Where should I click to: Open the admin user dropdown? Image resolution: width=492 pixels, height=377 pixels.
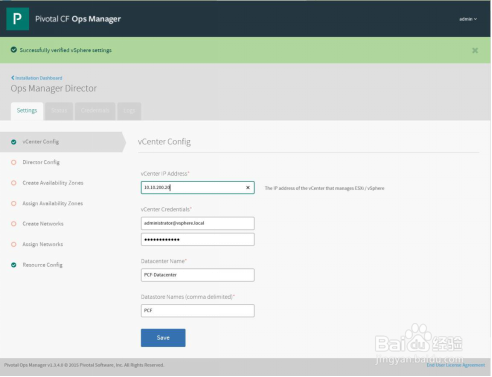coord(468,19)
